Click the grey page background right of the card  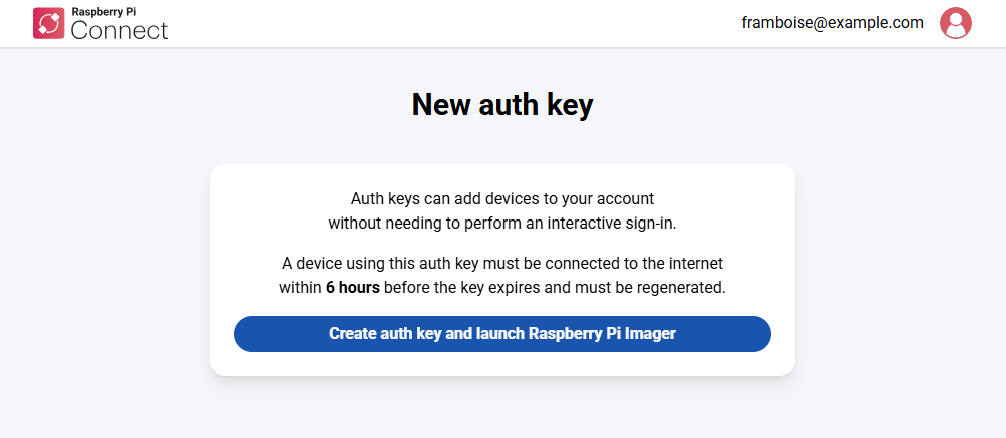900,270
